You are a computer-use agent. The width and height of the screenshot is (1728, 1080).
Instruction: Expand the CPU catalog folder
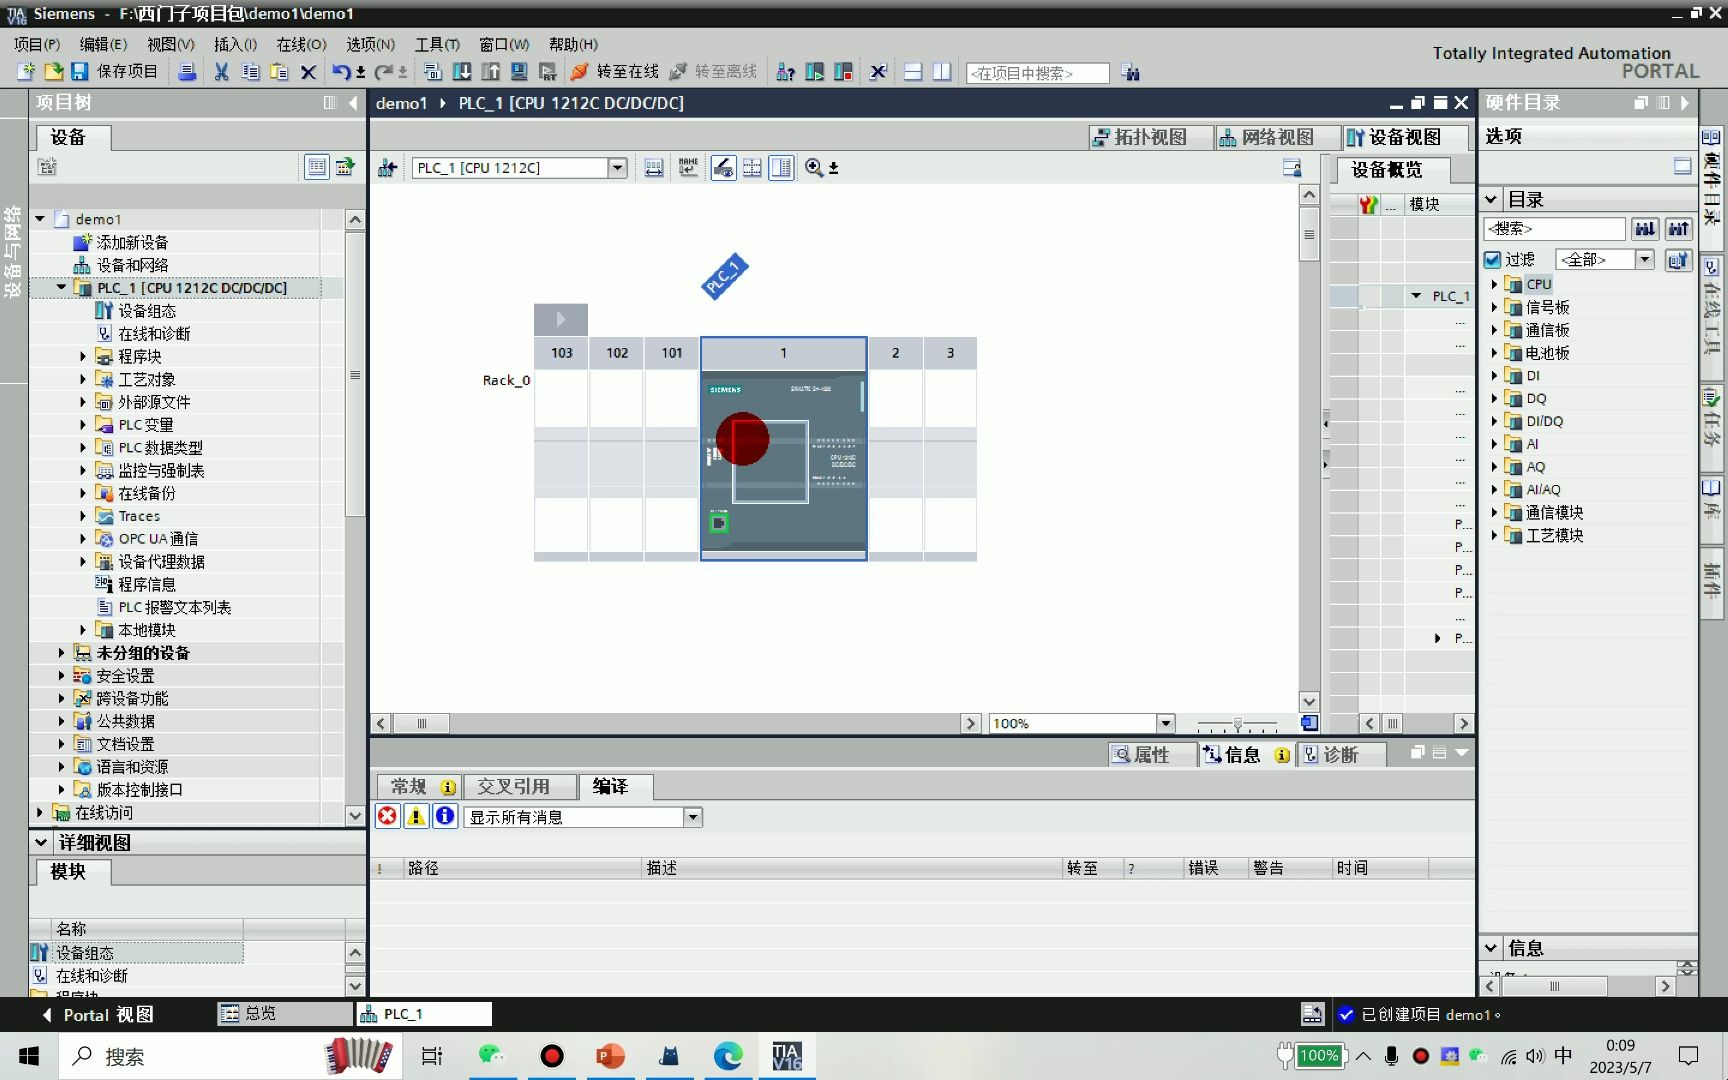(1494, 284)
